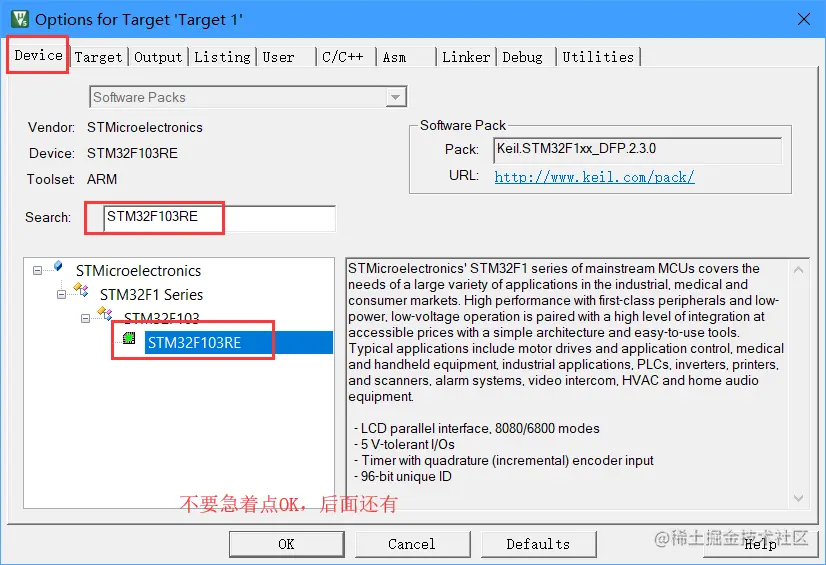Click the STM32F103 subfamily icon
Image resolution: width=826 pixels, height=565 pixels.
105,313
